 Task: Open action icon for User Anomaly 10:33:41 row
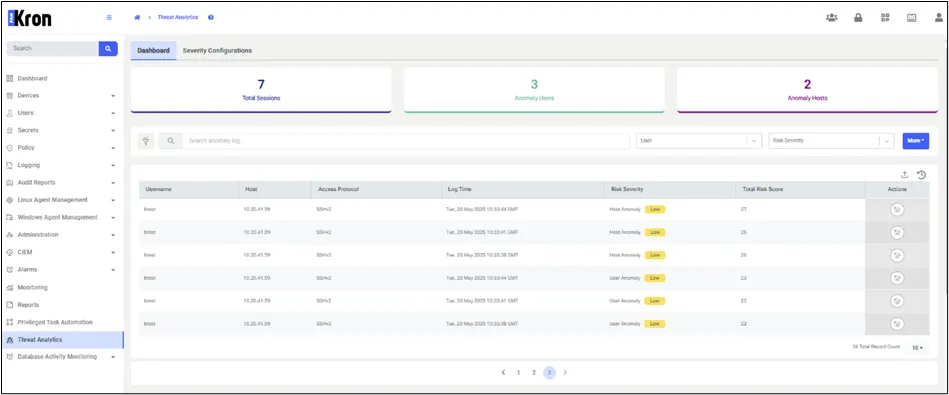[x=897, y=301]
